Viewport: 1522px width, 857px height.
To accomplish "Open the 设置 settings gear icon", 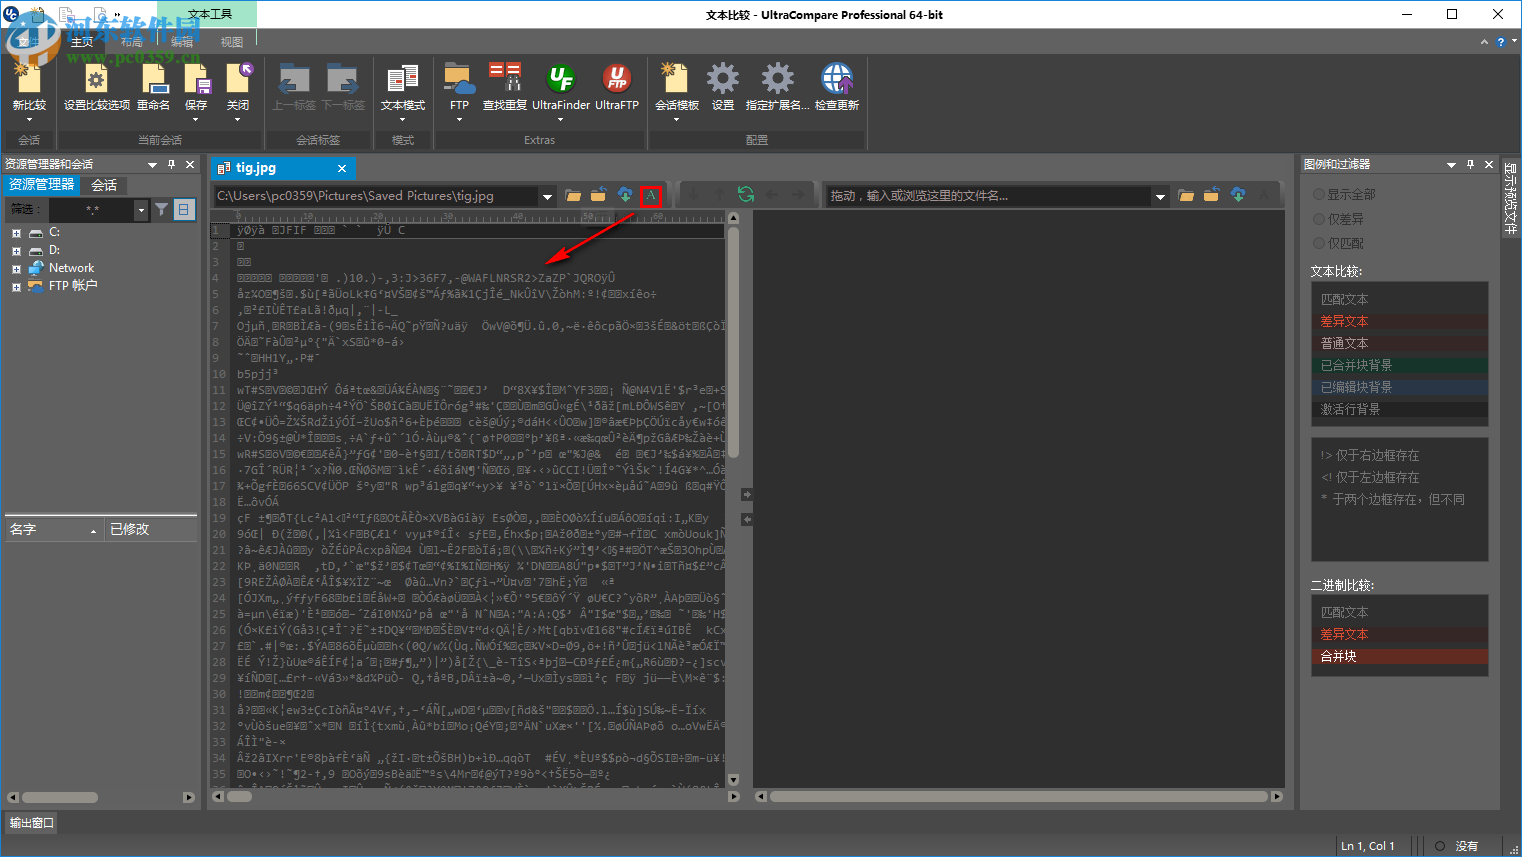I will tap(722, 79).
